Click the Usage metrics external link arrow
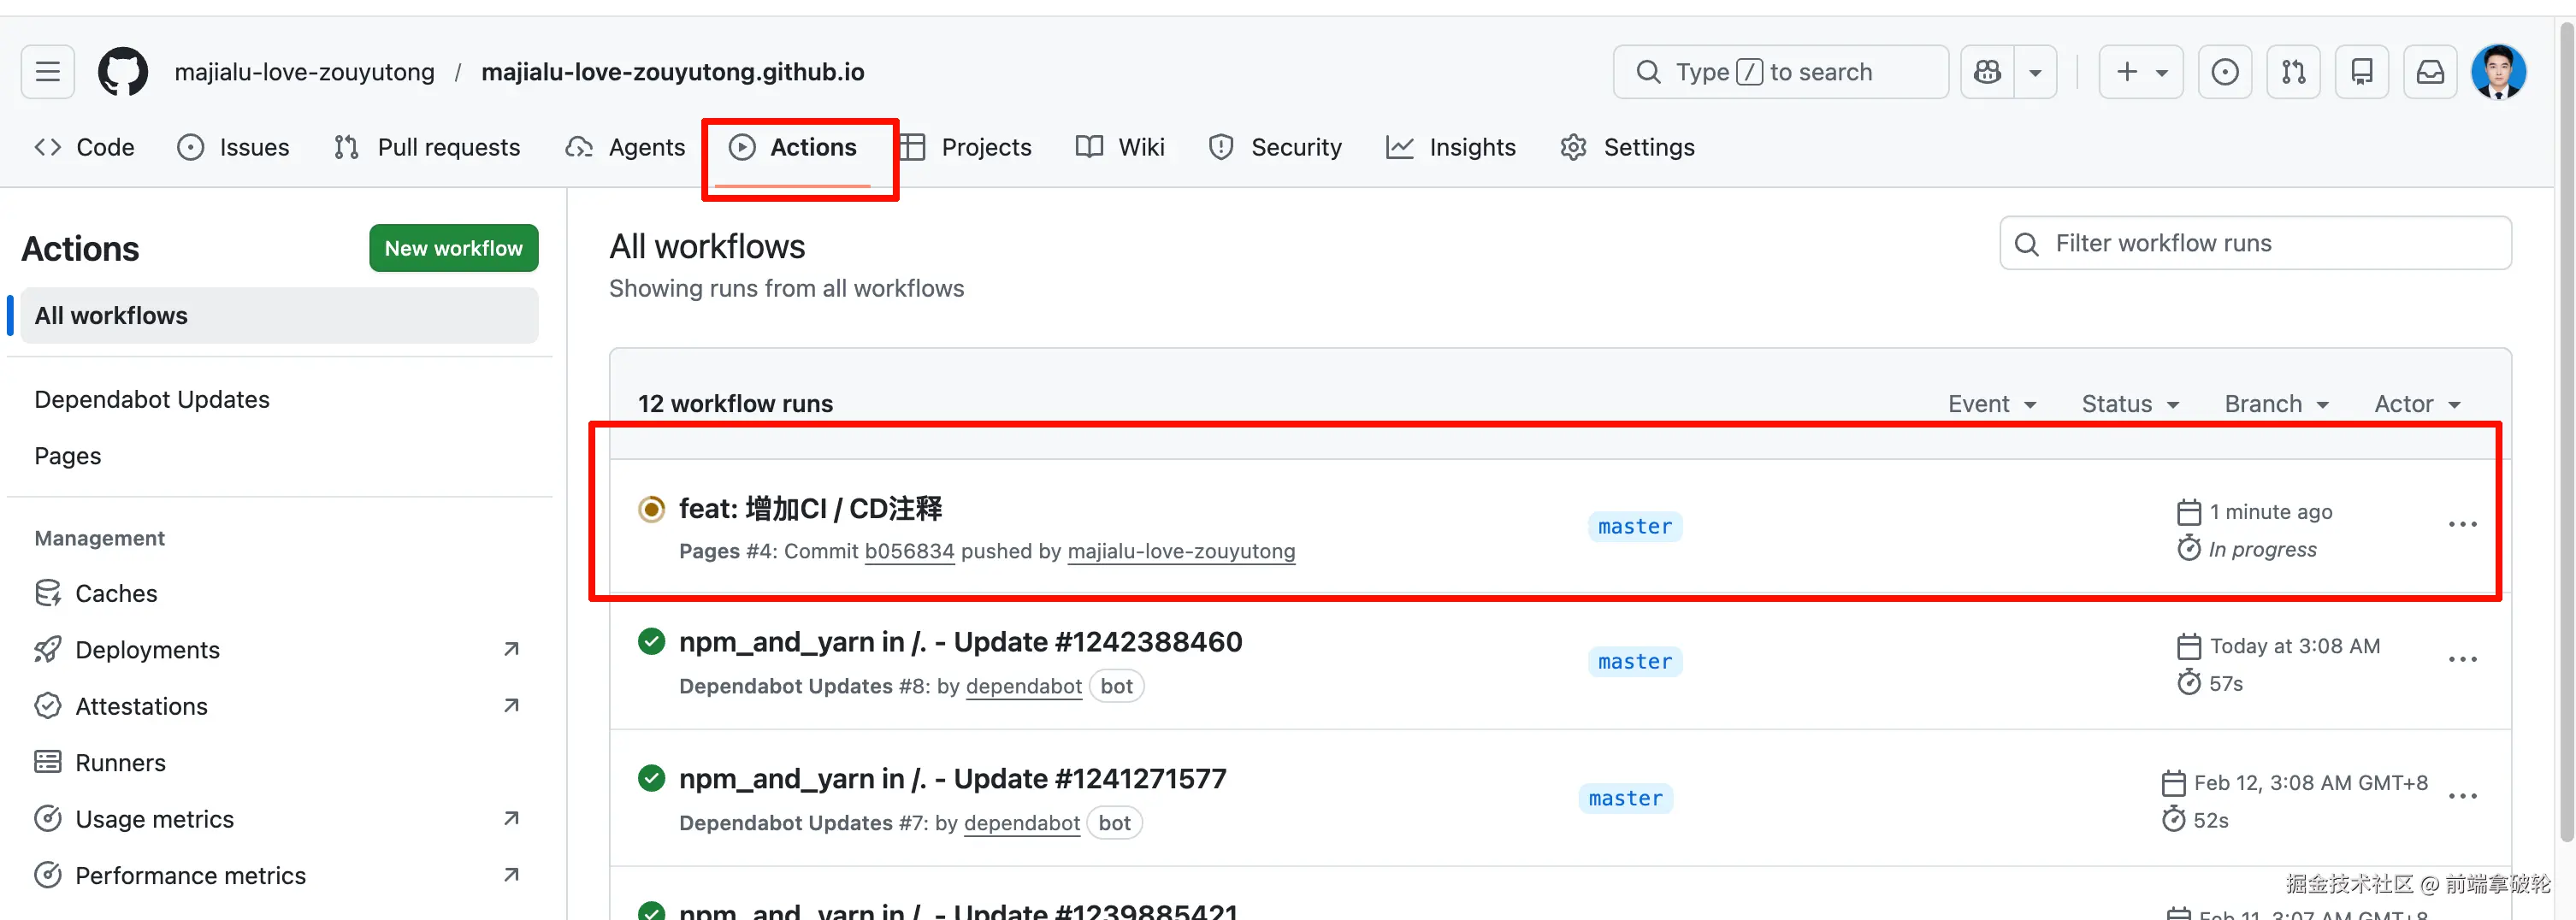 [511, 819]
